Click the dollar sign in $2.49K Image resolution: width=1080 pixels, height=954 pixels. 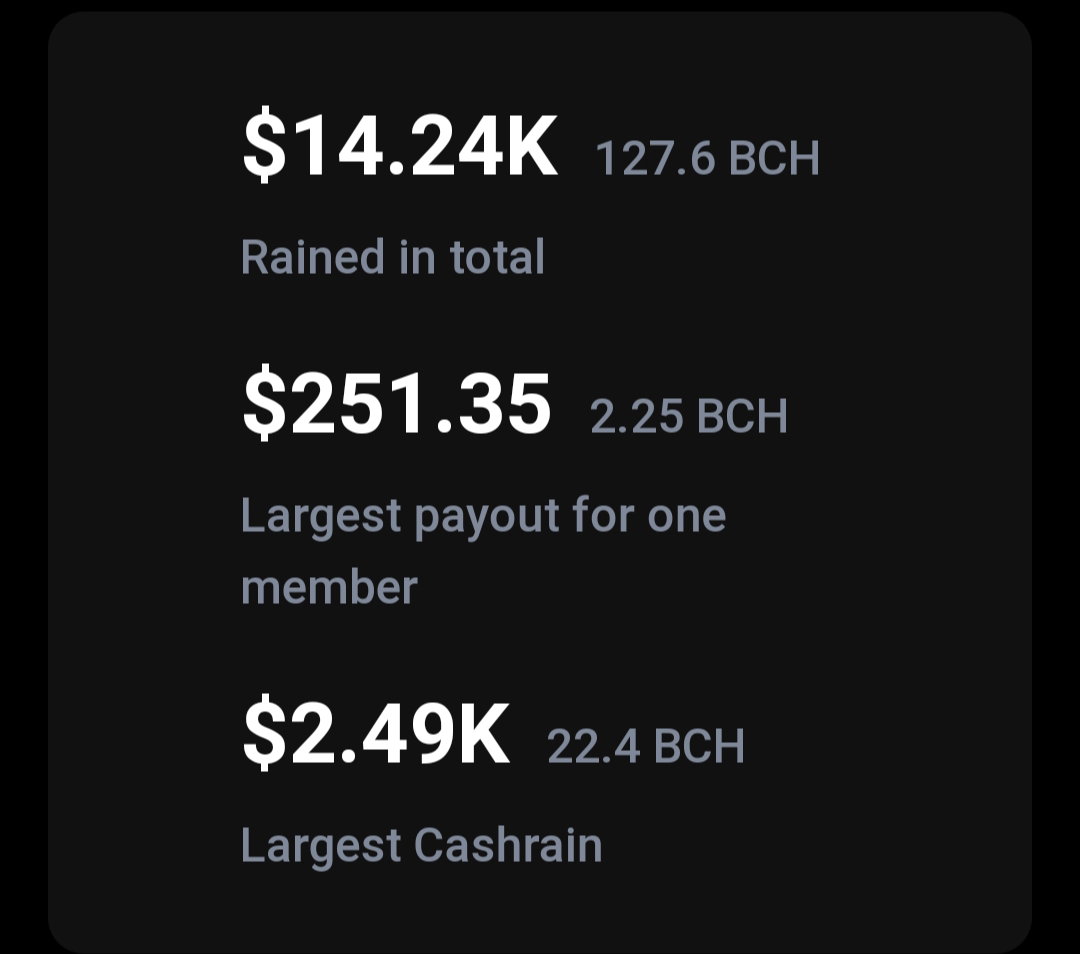(x=264, y=734)
